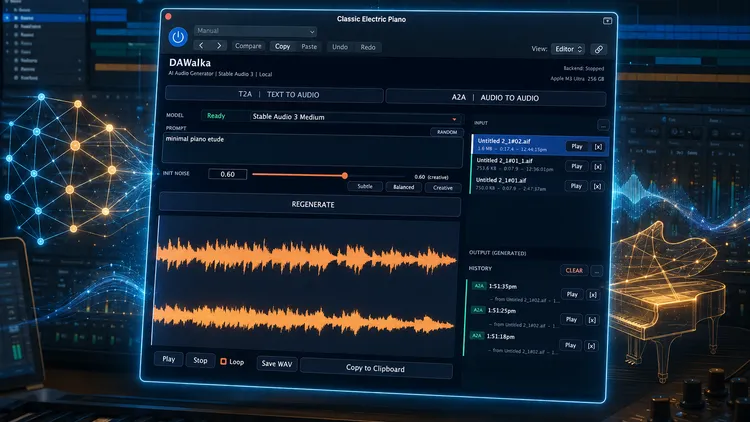This screenshot has width=750, height=422.
Task: Click the window expand icon at top right
Action: [x=607, y=21]
